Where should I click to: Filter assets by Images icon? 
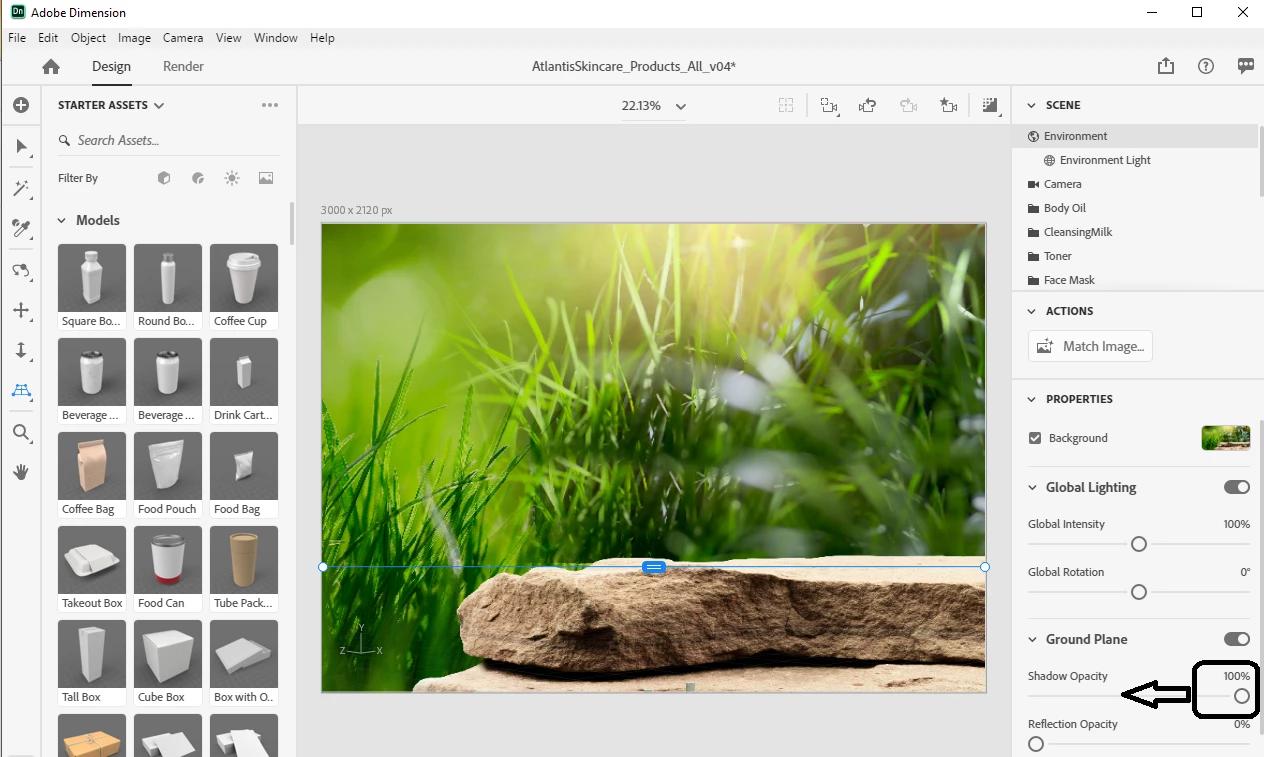coord(266,178)
